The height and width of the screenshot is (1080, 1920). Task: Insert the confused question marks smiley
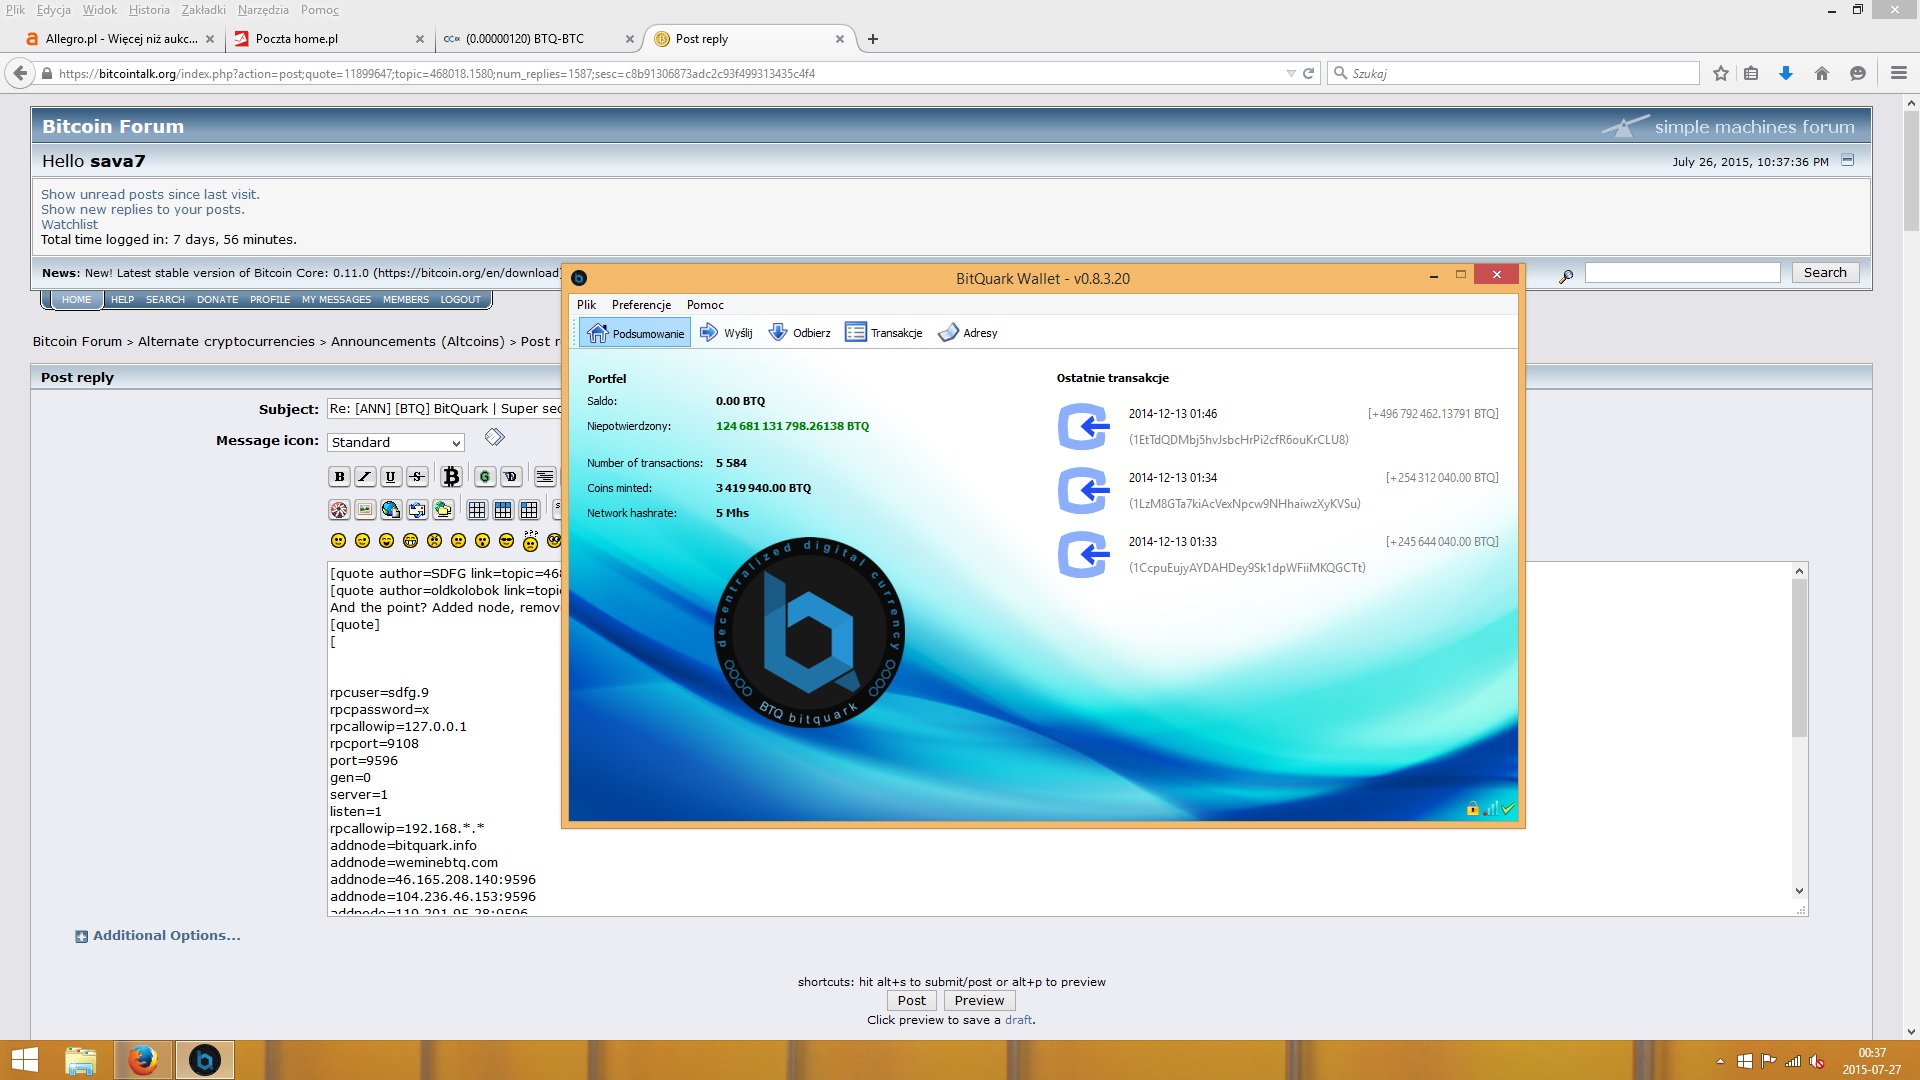530,540
